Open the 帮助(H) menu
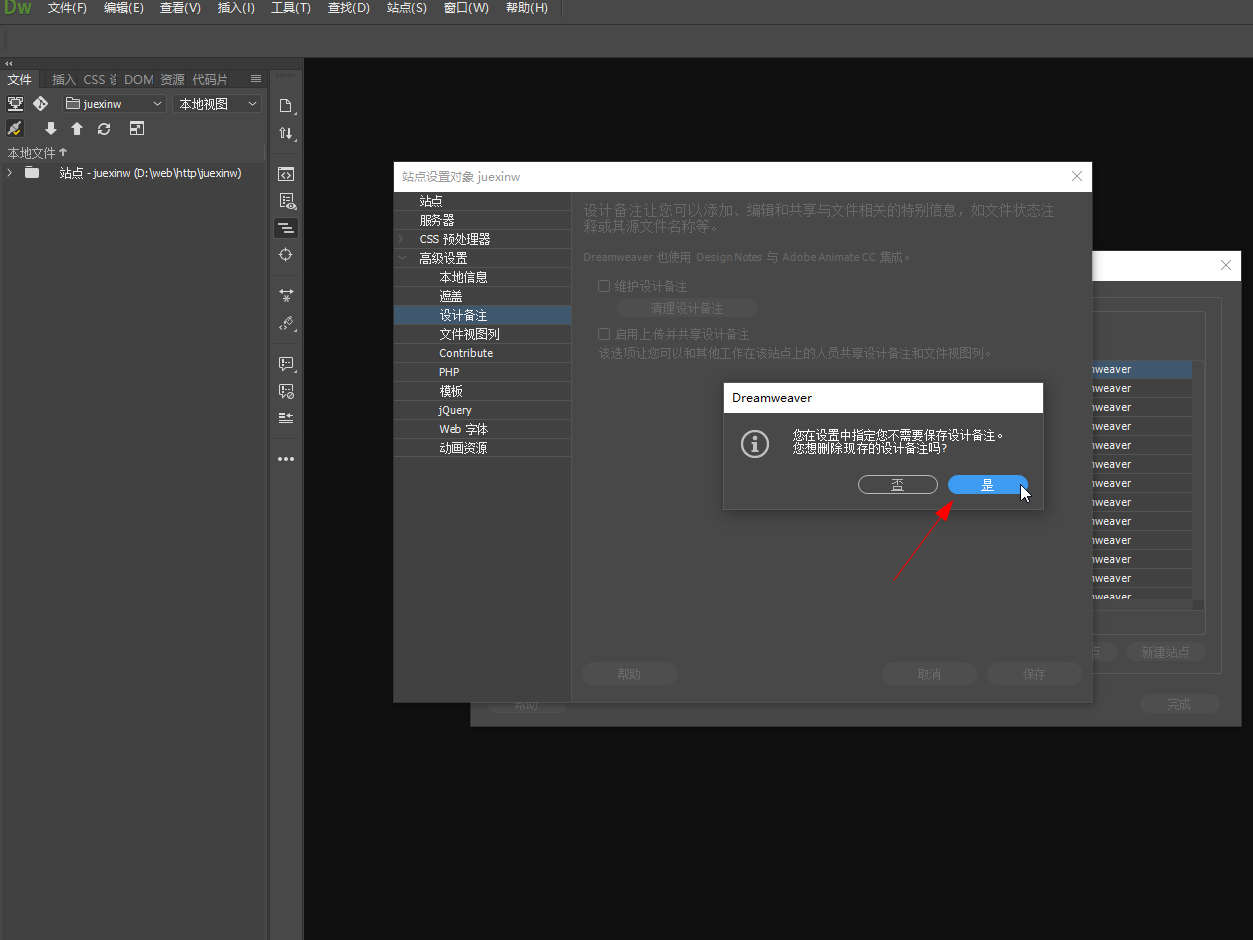Image resolution: width=1253 pixels, height=940 pixels. tap(527, 8)
